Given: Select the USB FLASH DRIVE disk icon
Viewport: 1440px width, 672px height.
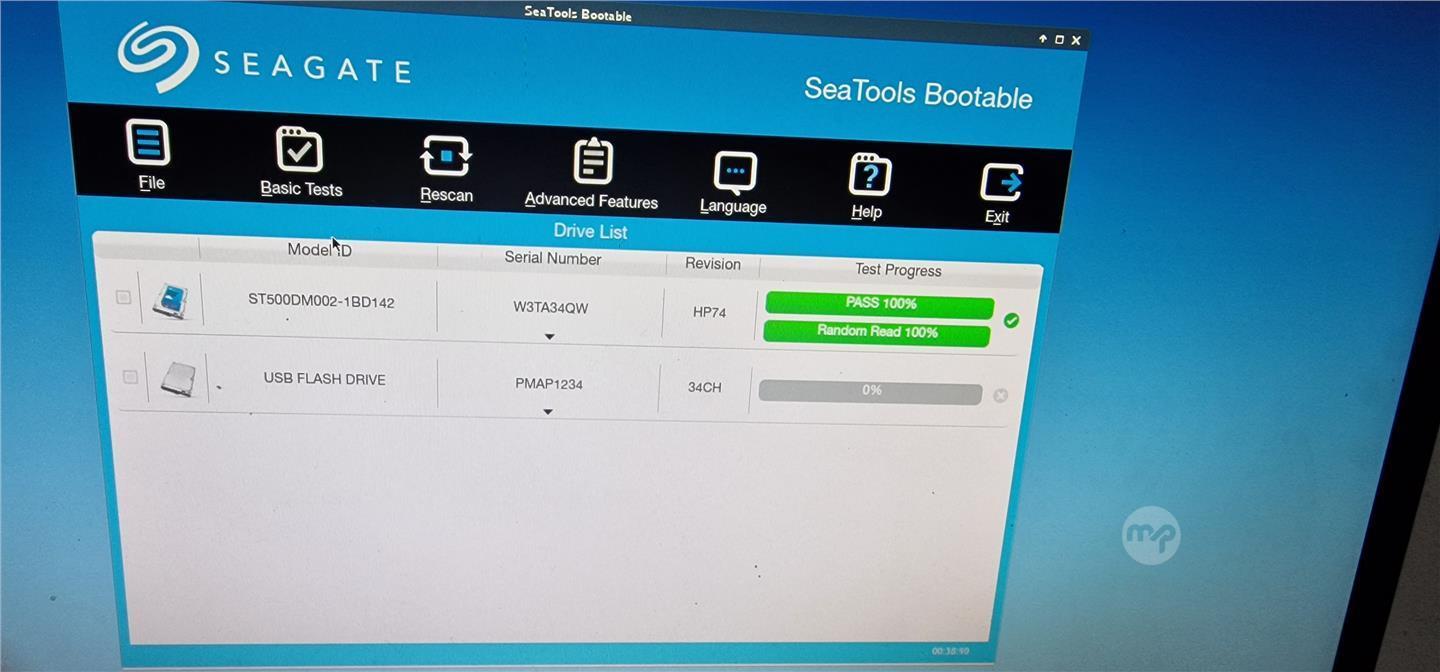Looking at the screenshot, I should (178, 378).
